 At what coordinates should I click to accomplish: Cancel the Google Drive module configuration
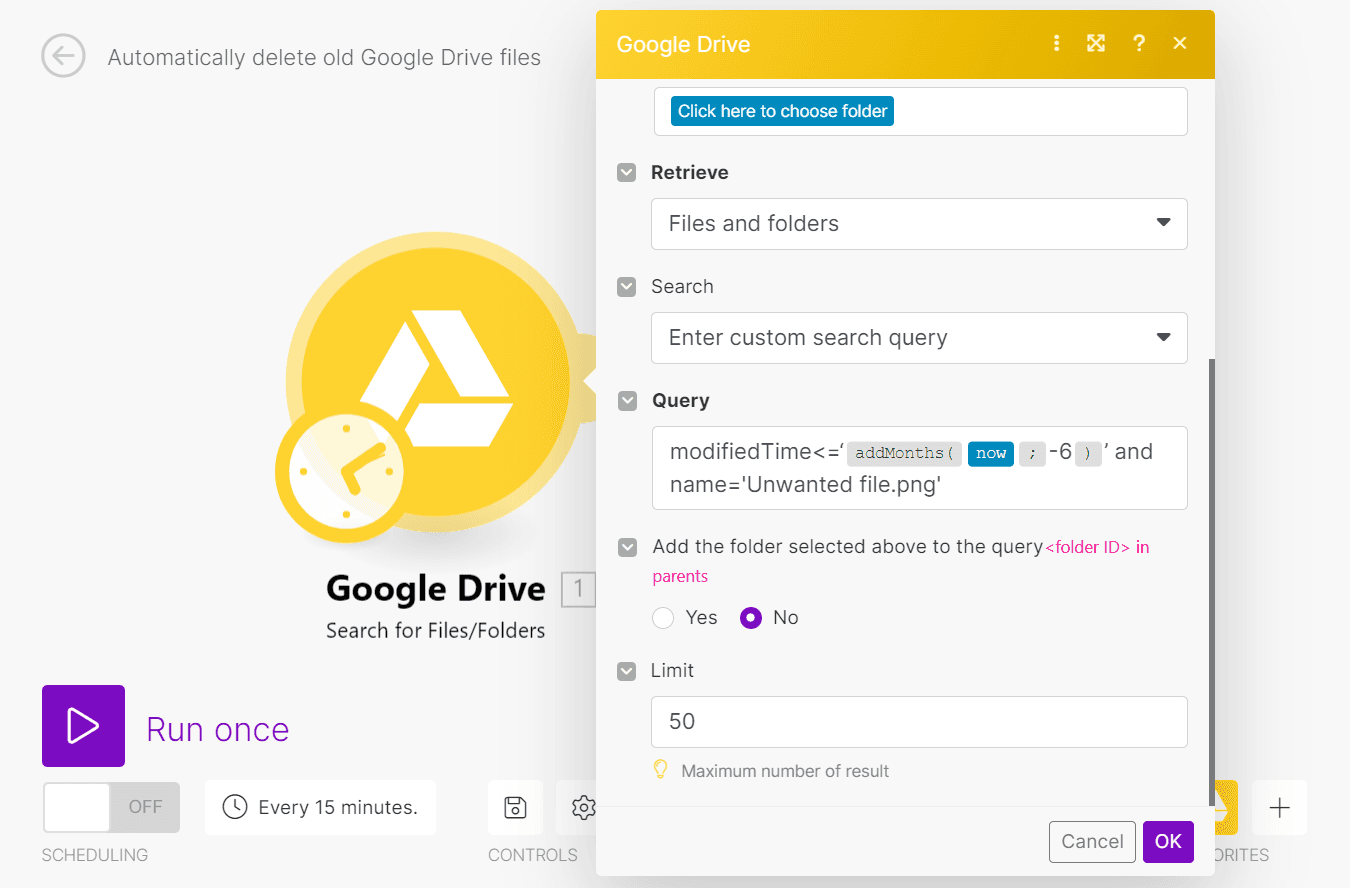[x=1092, y=842]
